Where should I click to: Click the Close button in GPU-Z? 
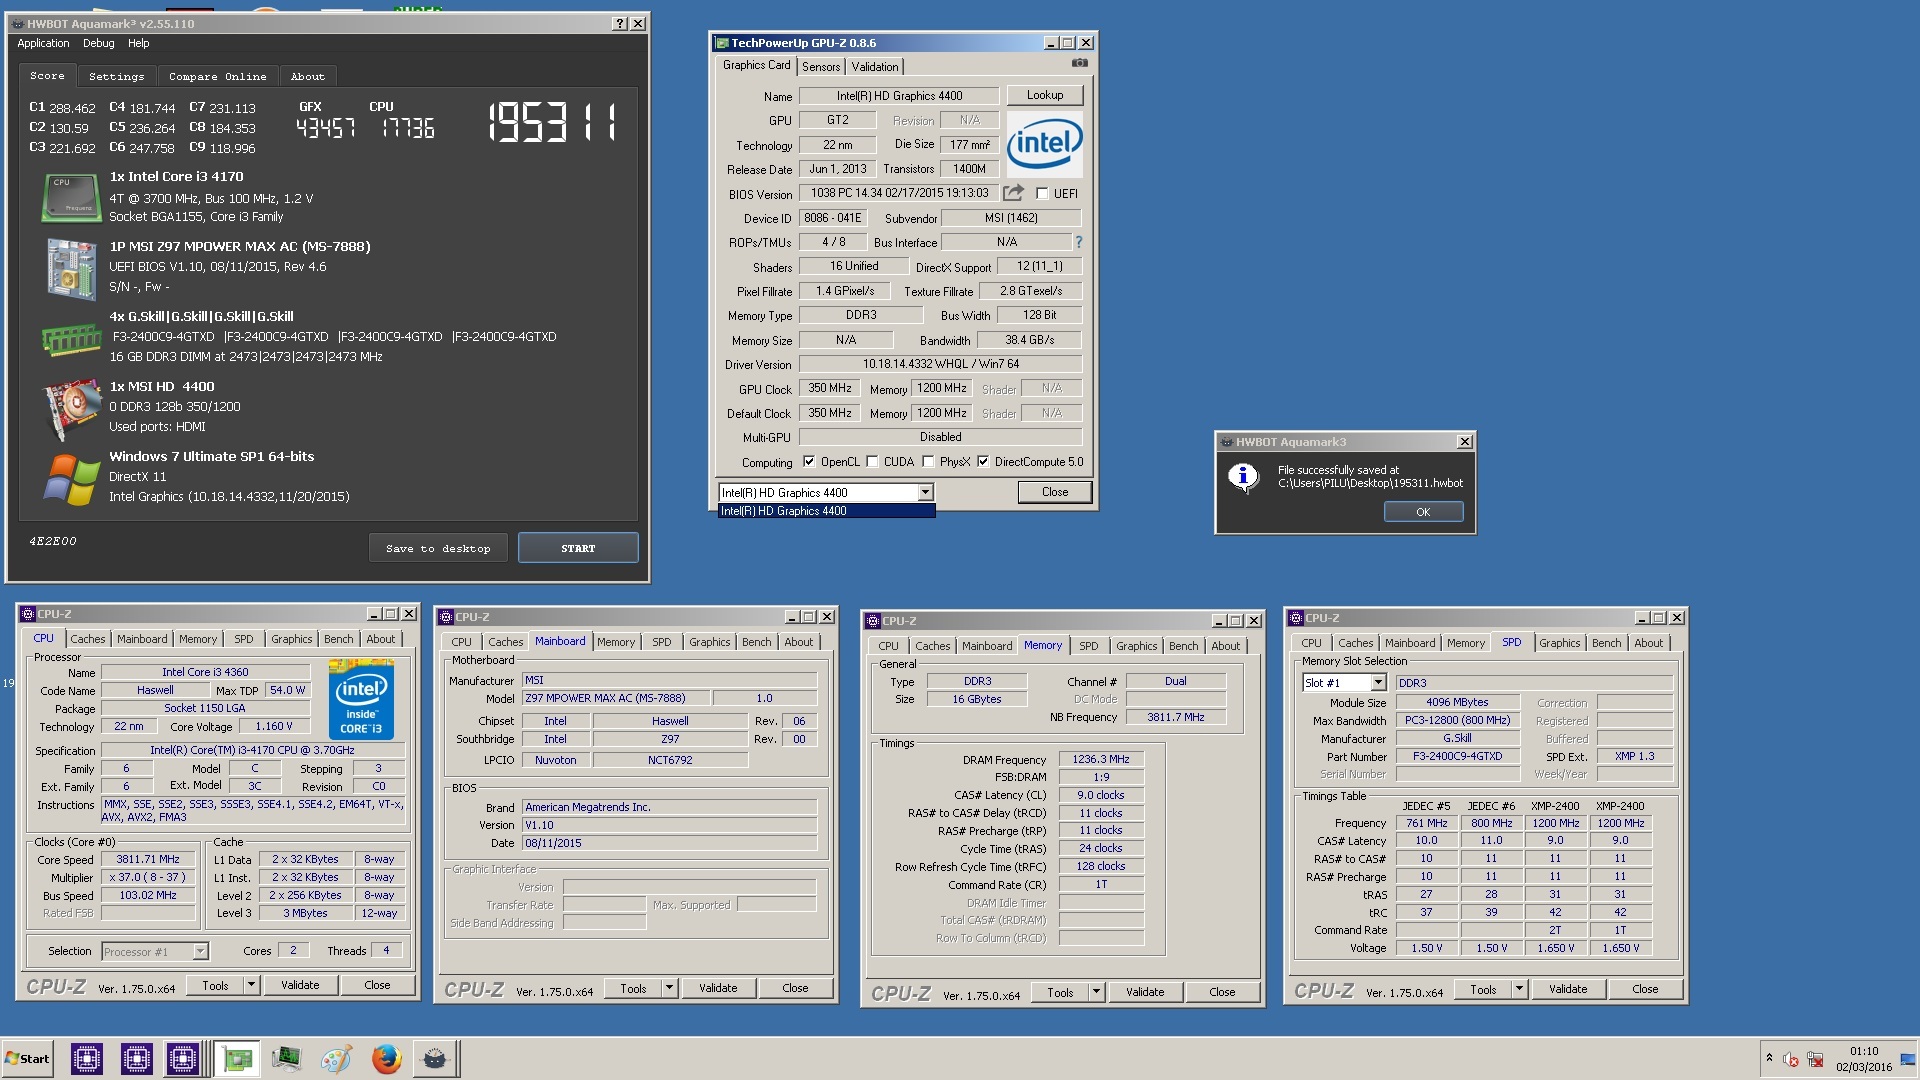click(1055, 492)
